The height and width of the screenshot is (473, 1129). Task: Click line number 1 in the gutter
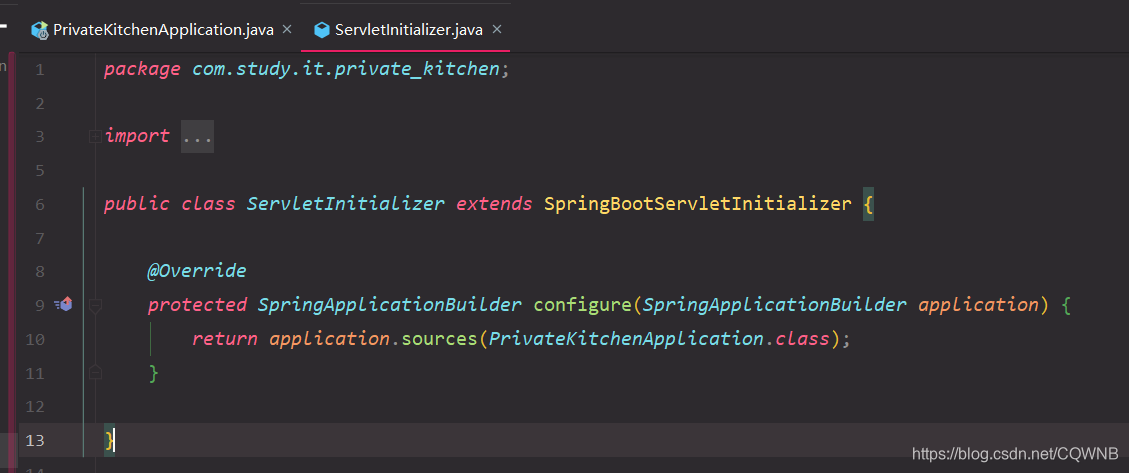tap(39, 70)
